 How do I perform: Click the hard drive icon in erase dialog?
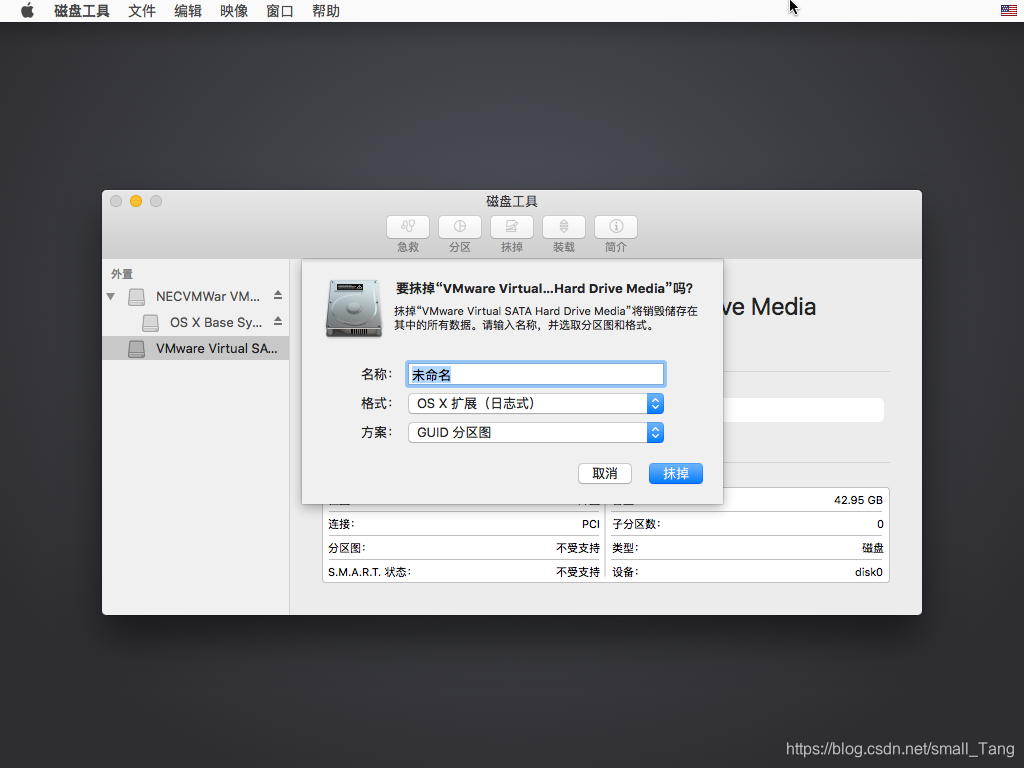coord(354,308)
